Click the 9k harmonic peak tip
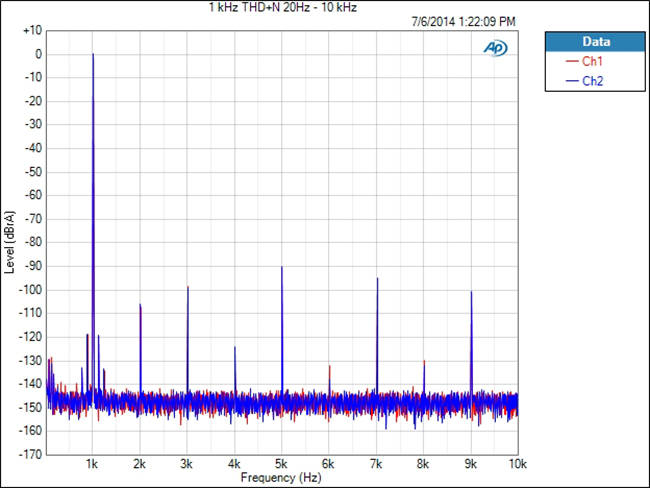650x488 pixels. [471, 293]
